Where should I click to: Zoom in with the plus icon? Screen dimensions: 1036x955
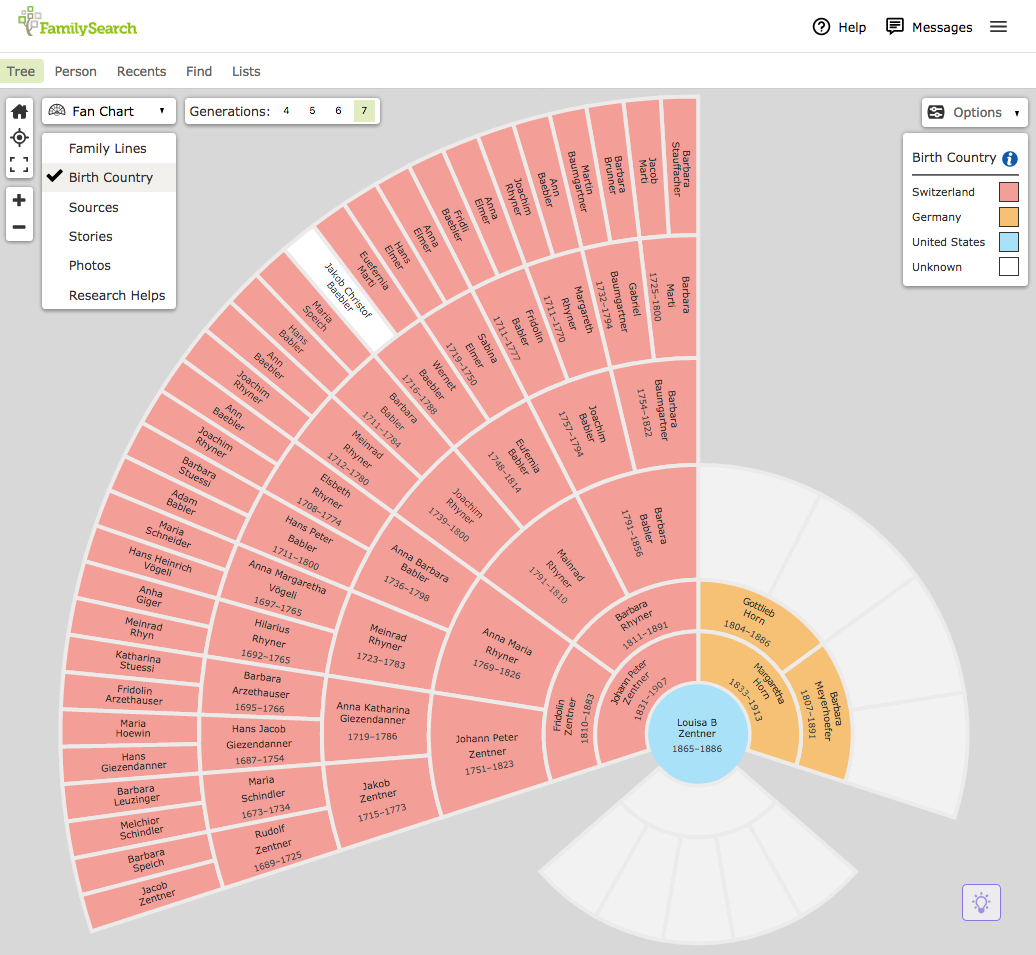pyautogui.click(x=19, y=200)
